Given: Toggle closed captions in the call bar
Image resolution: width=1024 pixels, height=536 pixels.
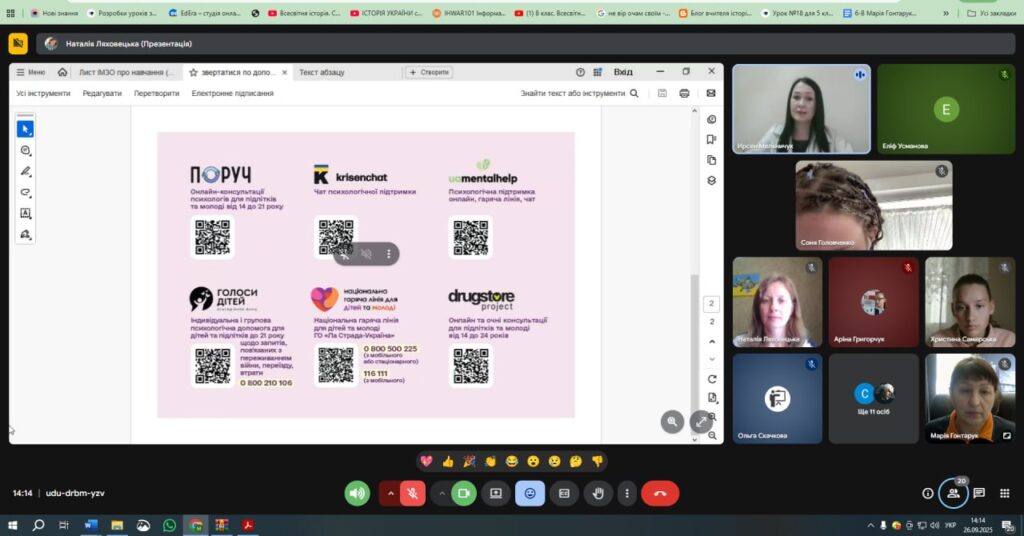Looking at the screenshot, I should (563, 493).
